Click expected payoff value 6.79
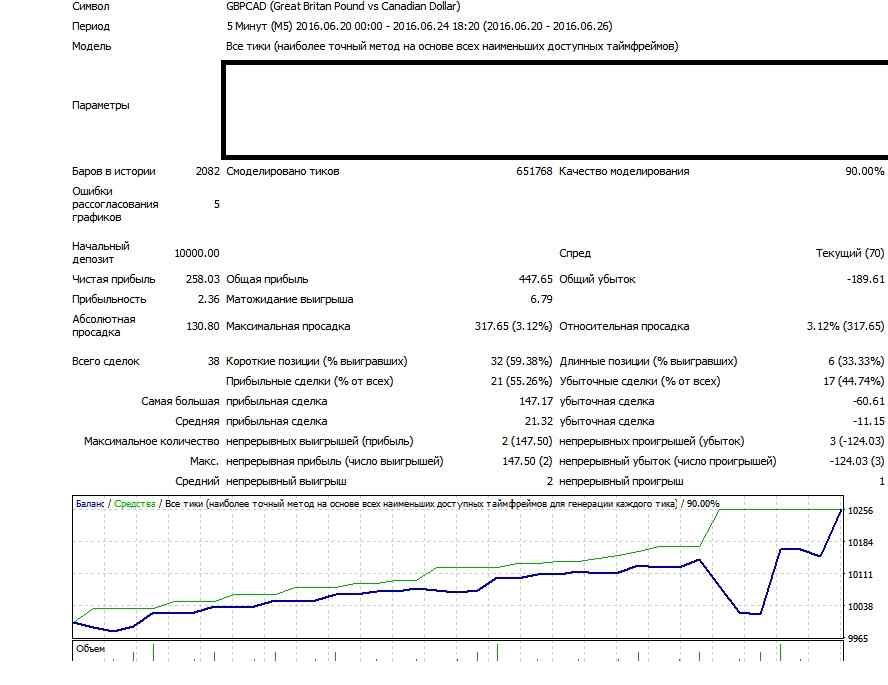The width and height of the screenshot is (888, 685). point(541,299)
